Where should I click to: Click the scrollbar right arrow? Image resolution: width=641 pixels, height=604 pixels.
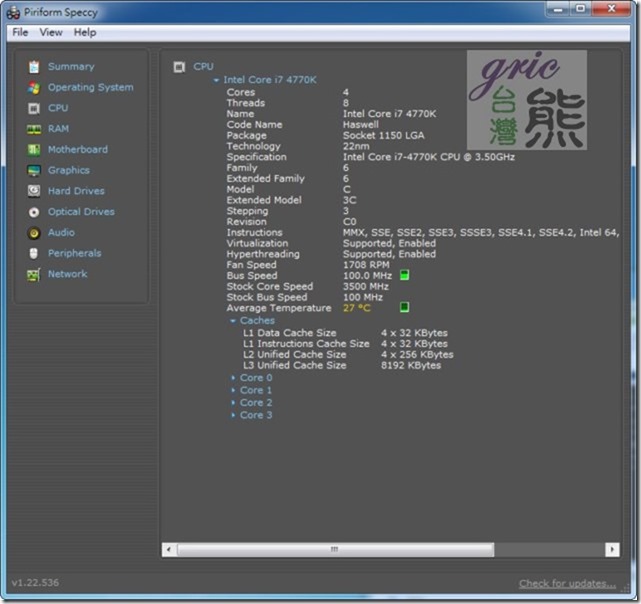pyautogui.click(x=612, y=550)
